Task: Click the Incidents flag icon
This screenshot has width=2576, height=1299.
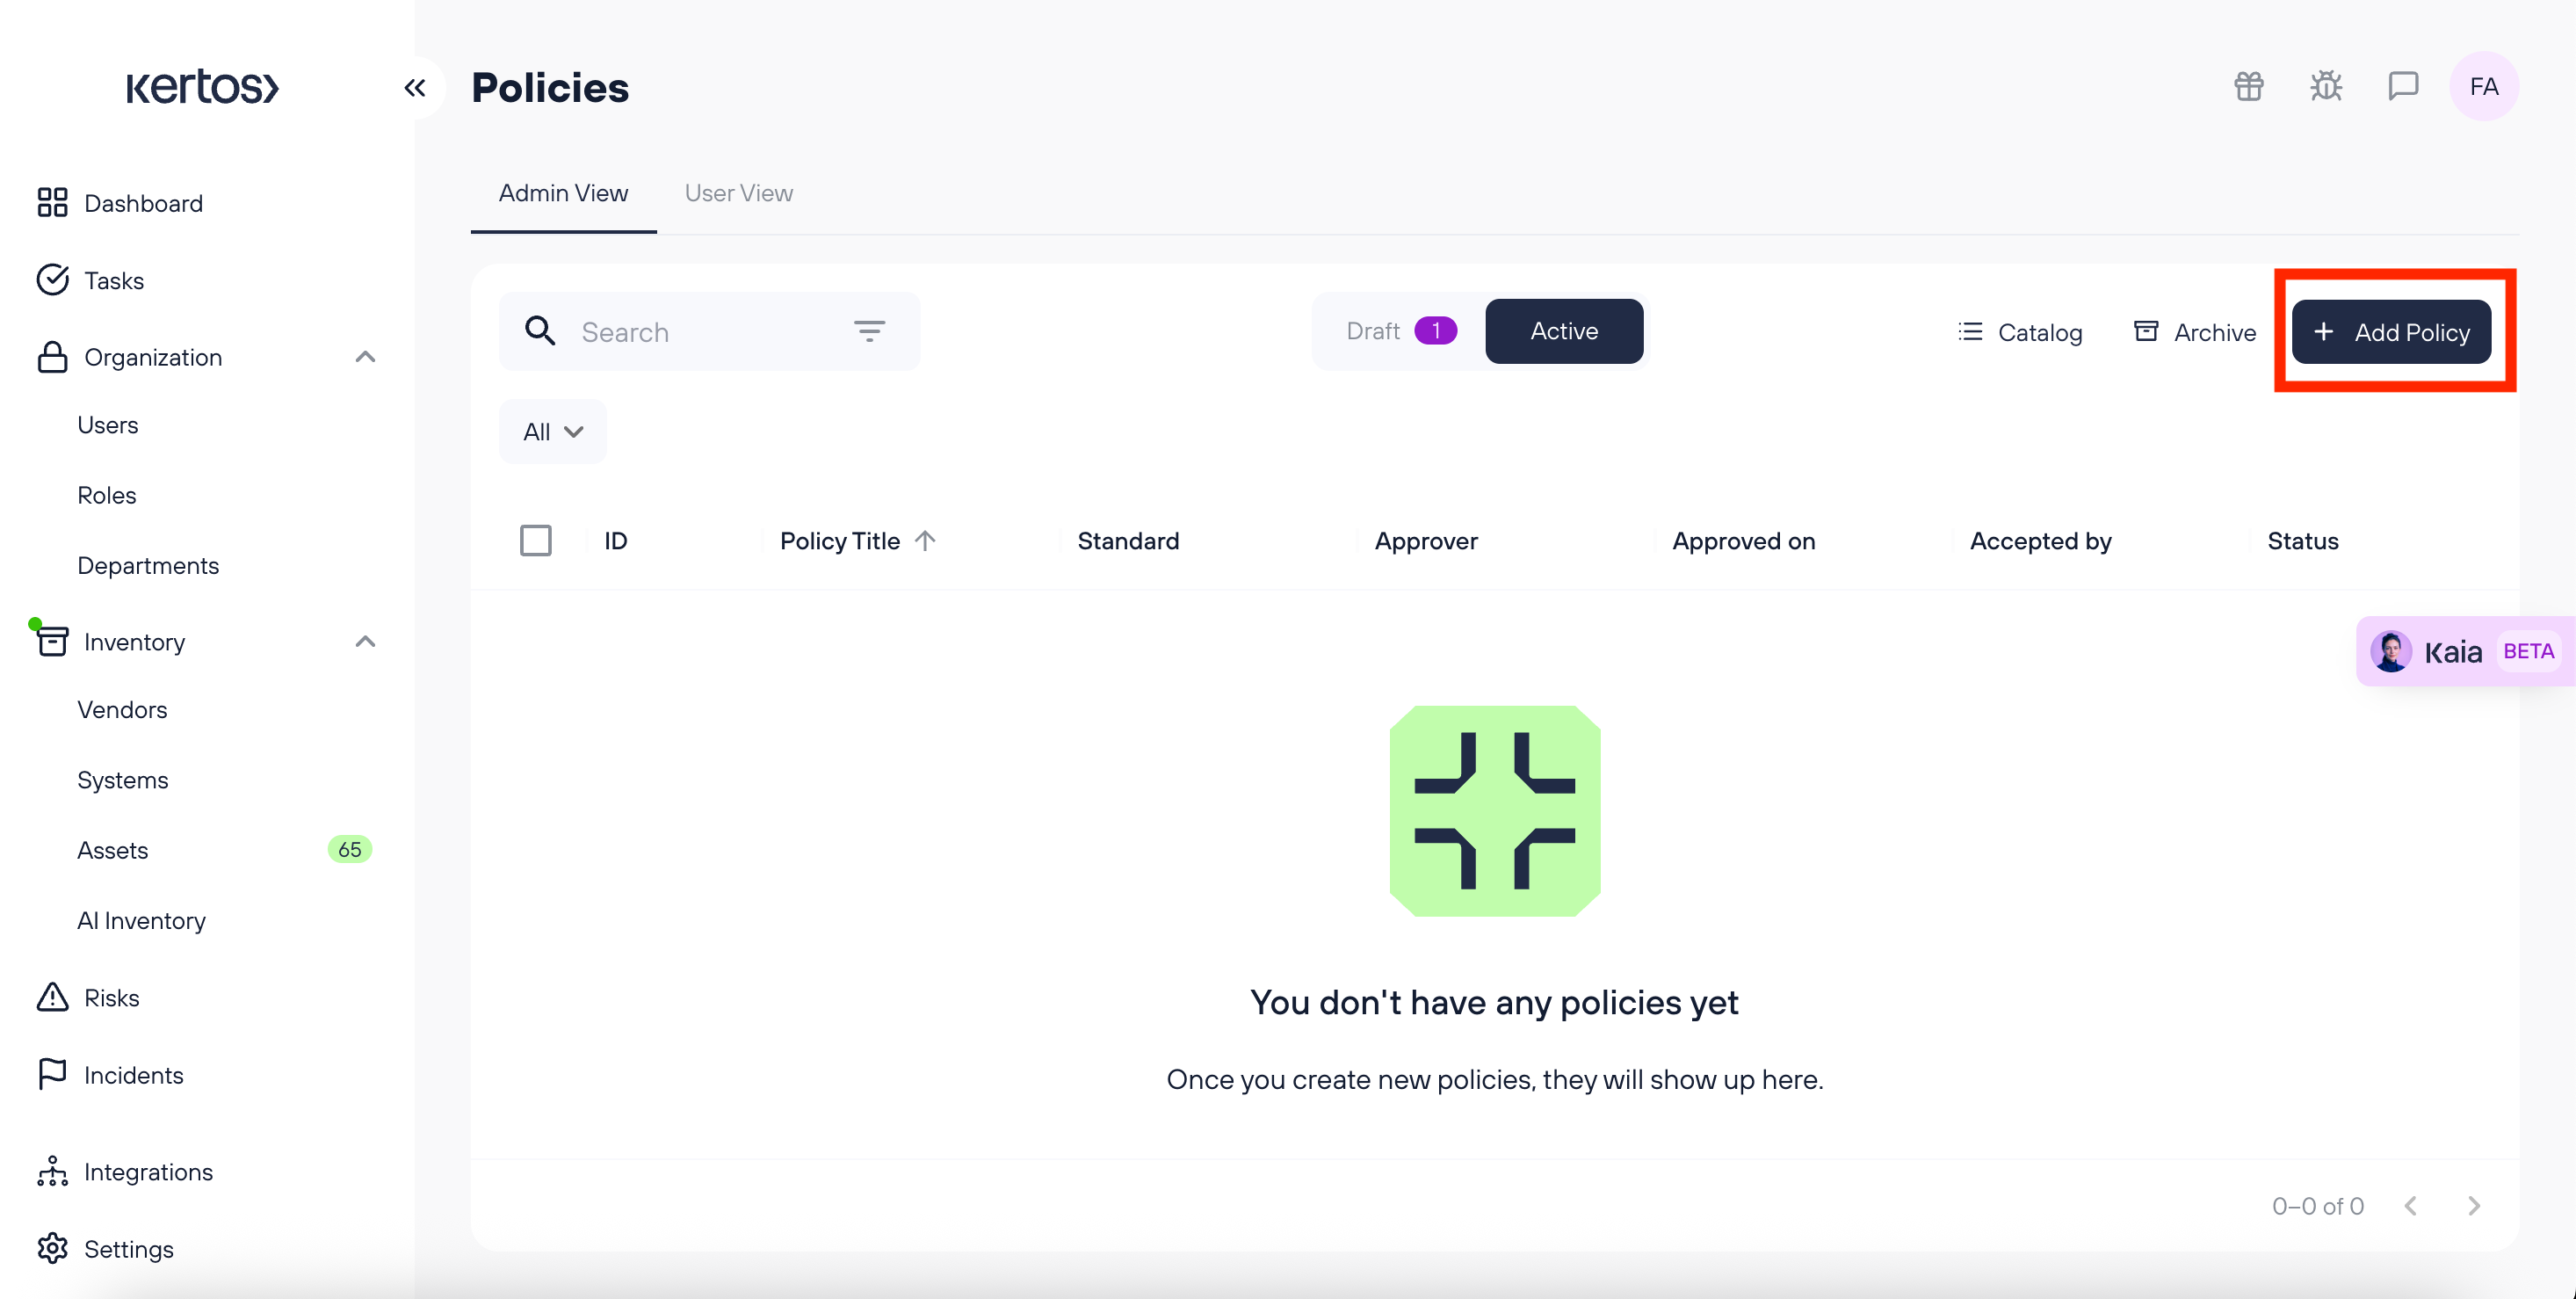Action: click(x=52, y=1074)
